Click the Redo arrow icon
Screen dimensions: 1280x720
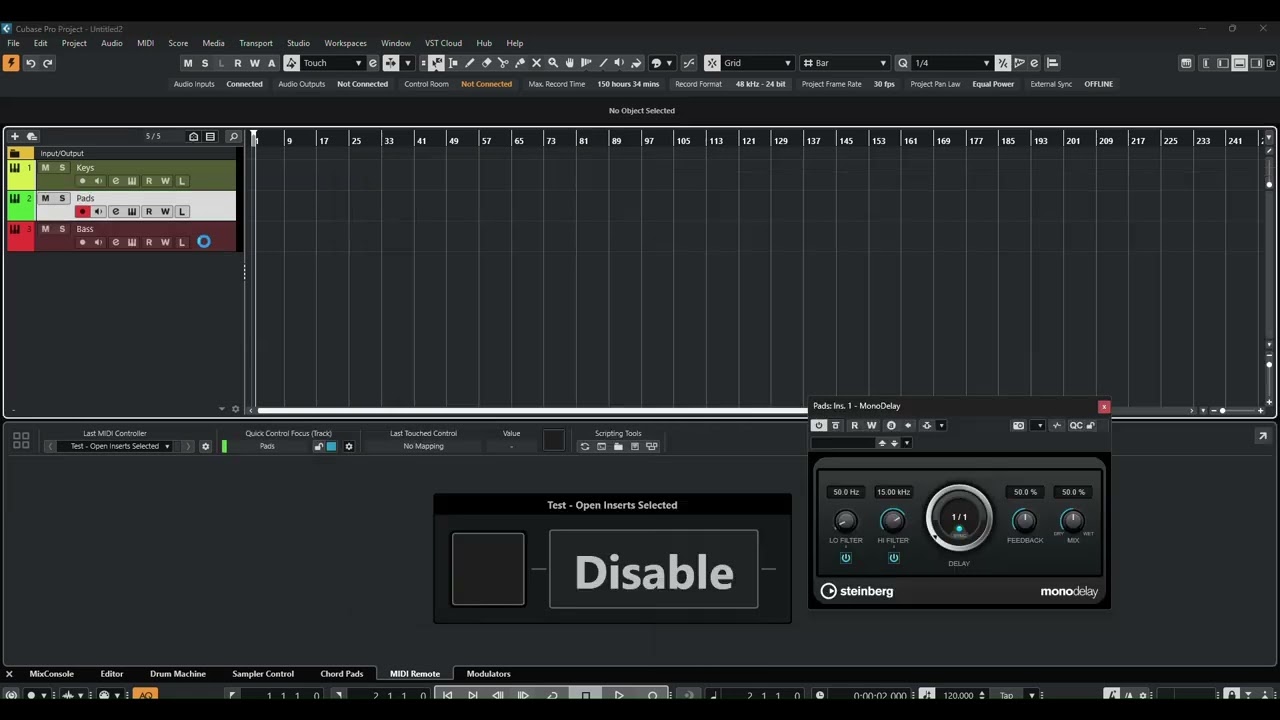pos(47,63)
